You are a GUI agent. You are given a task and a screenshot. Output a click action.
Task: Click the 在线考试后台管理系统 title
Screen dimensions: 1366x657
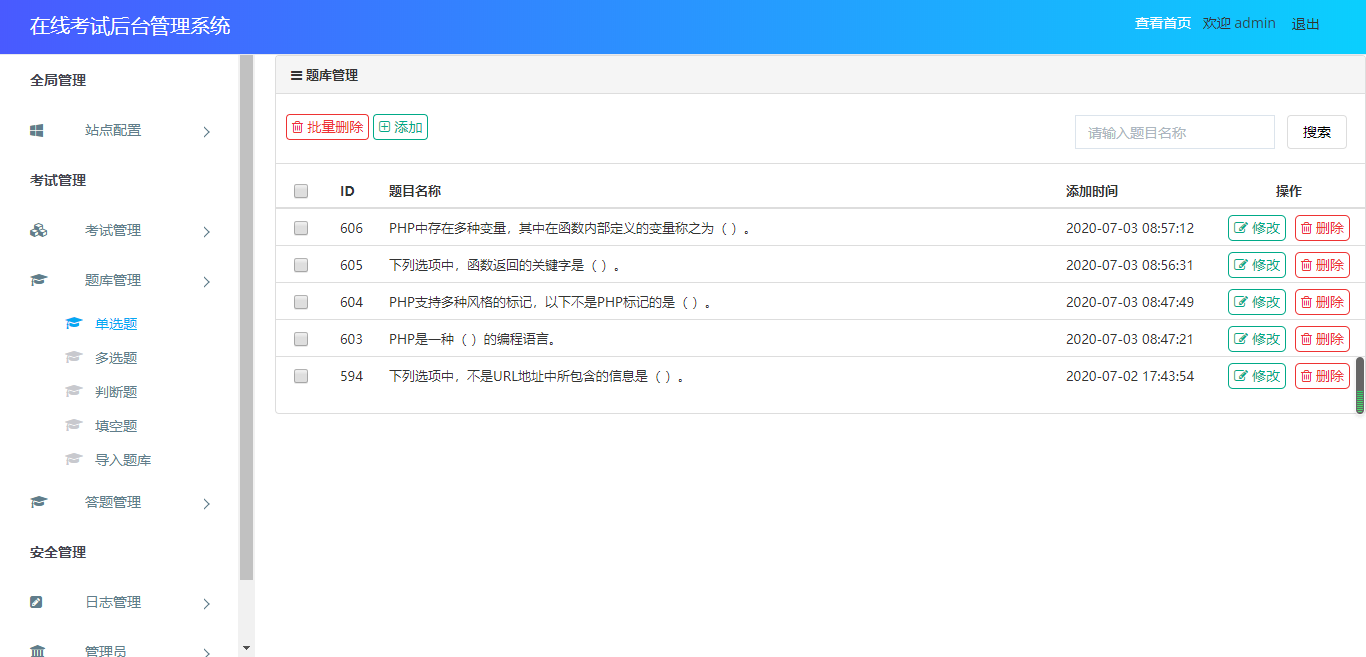coord(130,26)
